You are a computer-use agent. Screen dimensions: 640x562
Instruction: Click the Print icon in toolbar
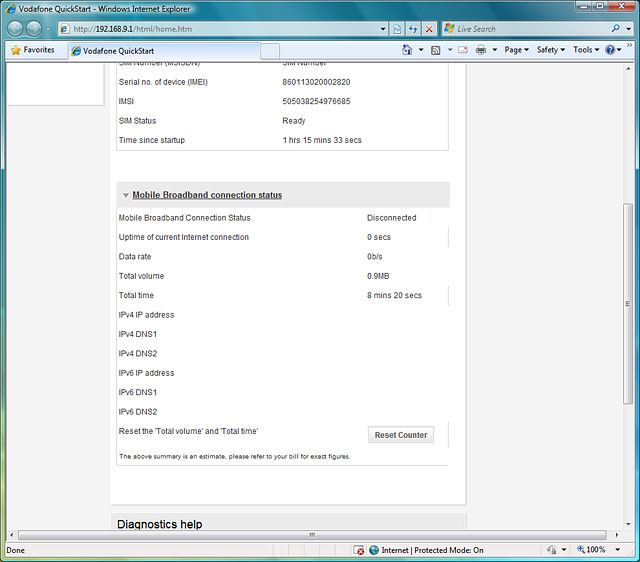tap(481, 50)
